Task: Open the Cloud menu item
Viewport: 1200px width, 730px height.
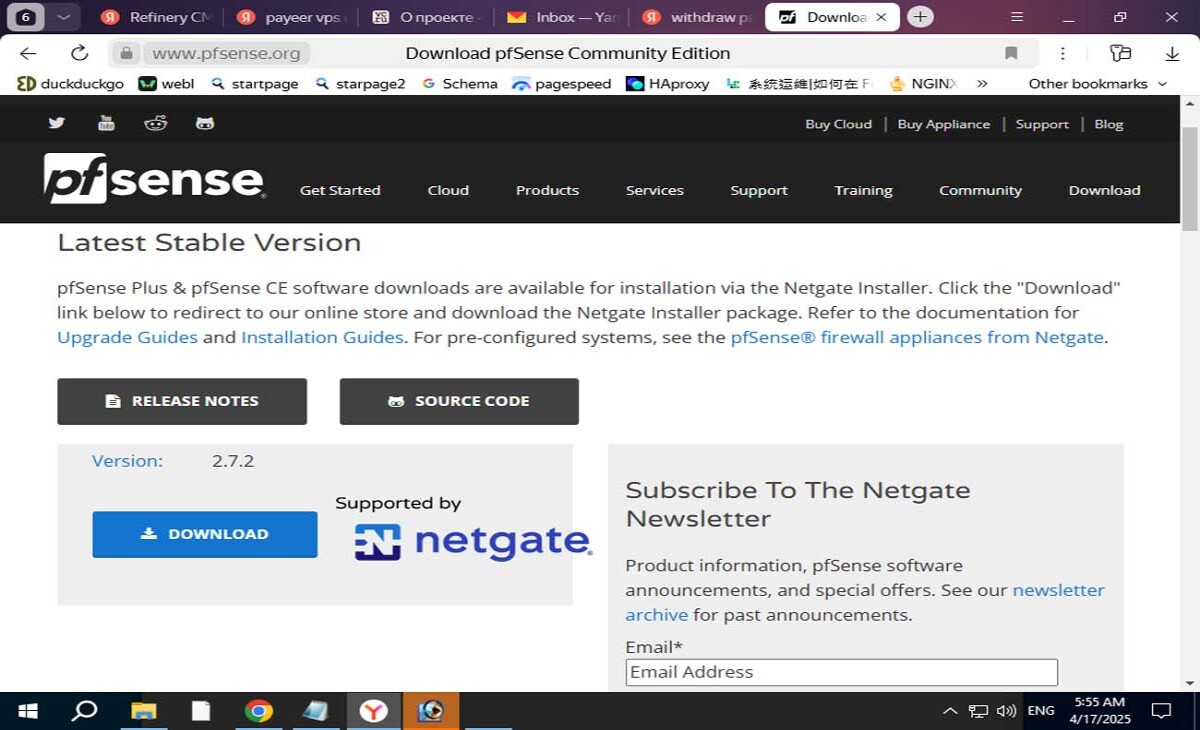Action: coord(448,190)
